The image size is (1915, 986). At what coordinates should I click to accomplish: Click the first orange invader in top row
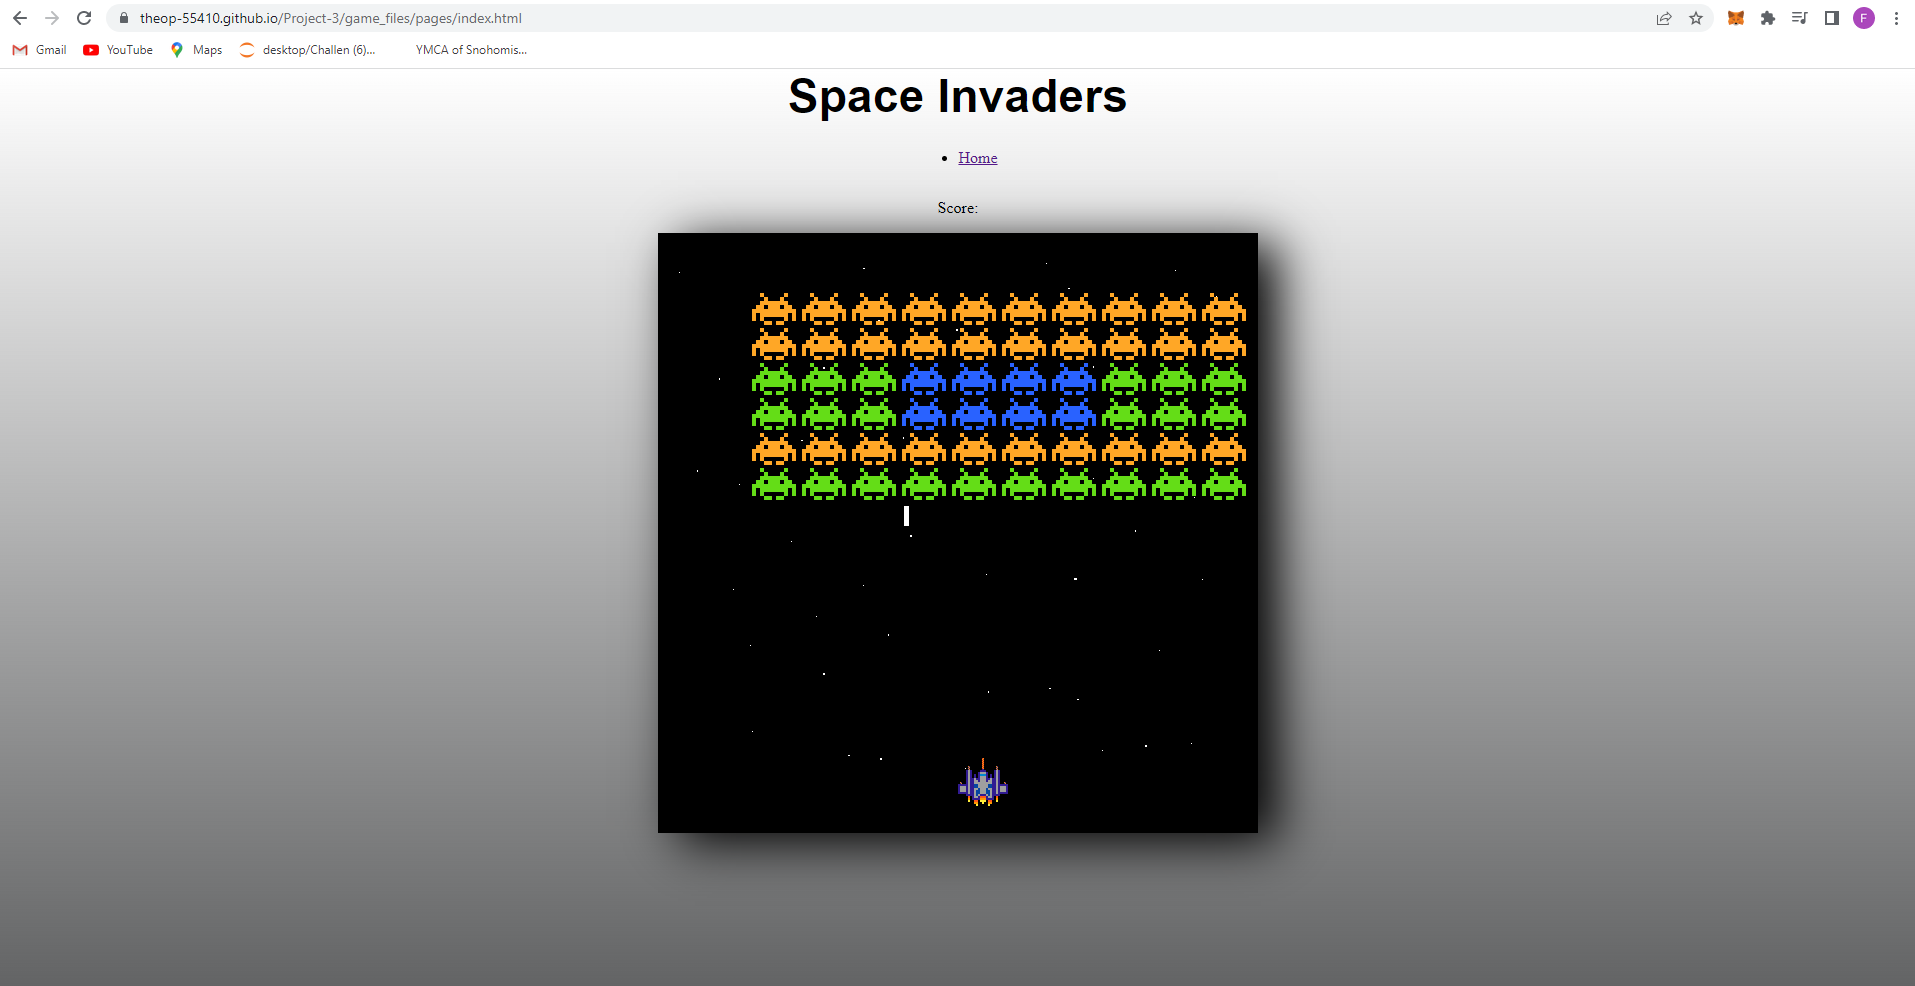coord(774,309)
